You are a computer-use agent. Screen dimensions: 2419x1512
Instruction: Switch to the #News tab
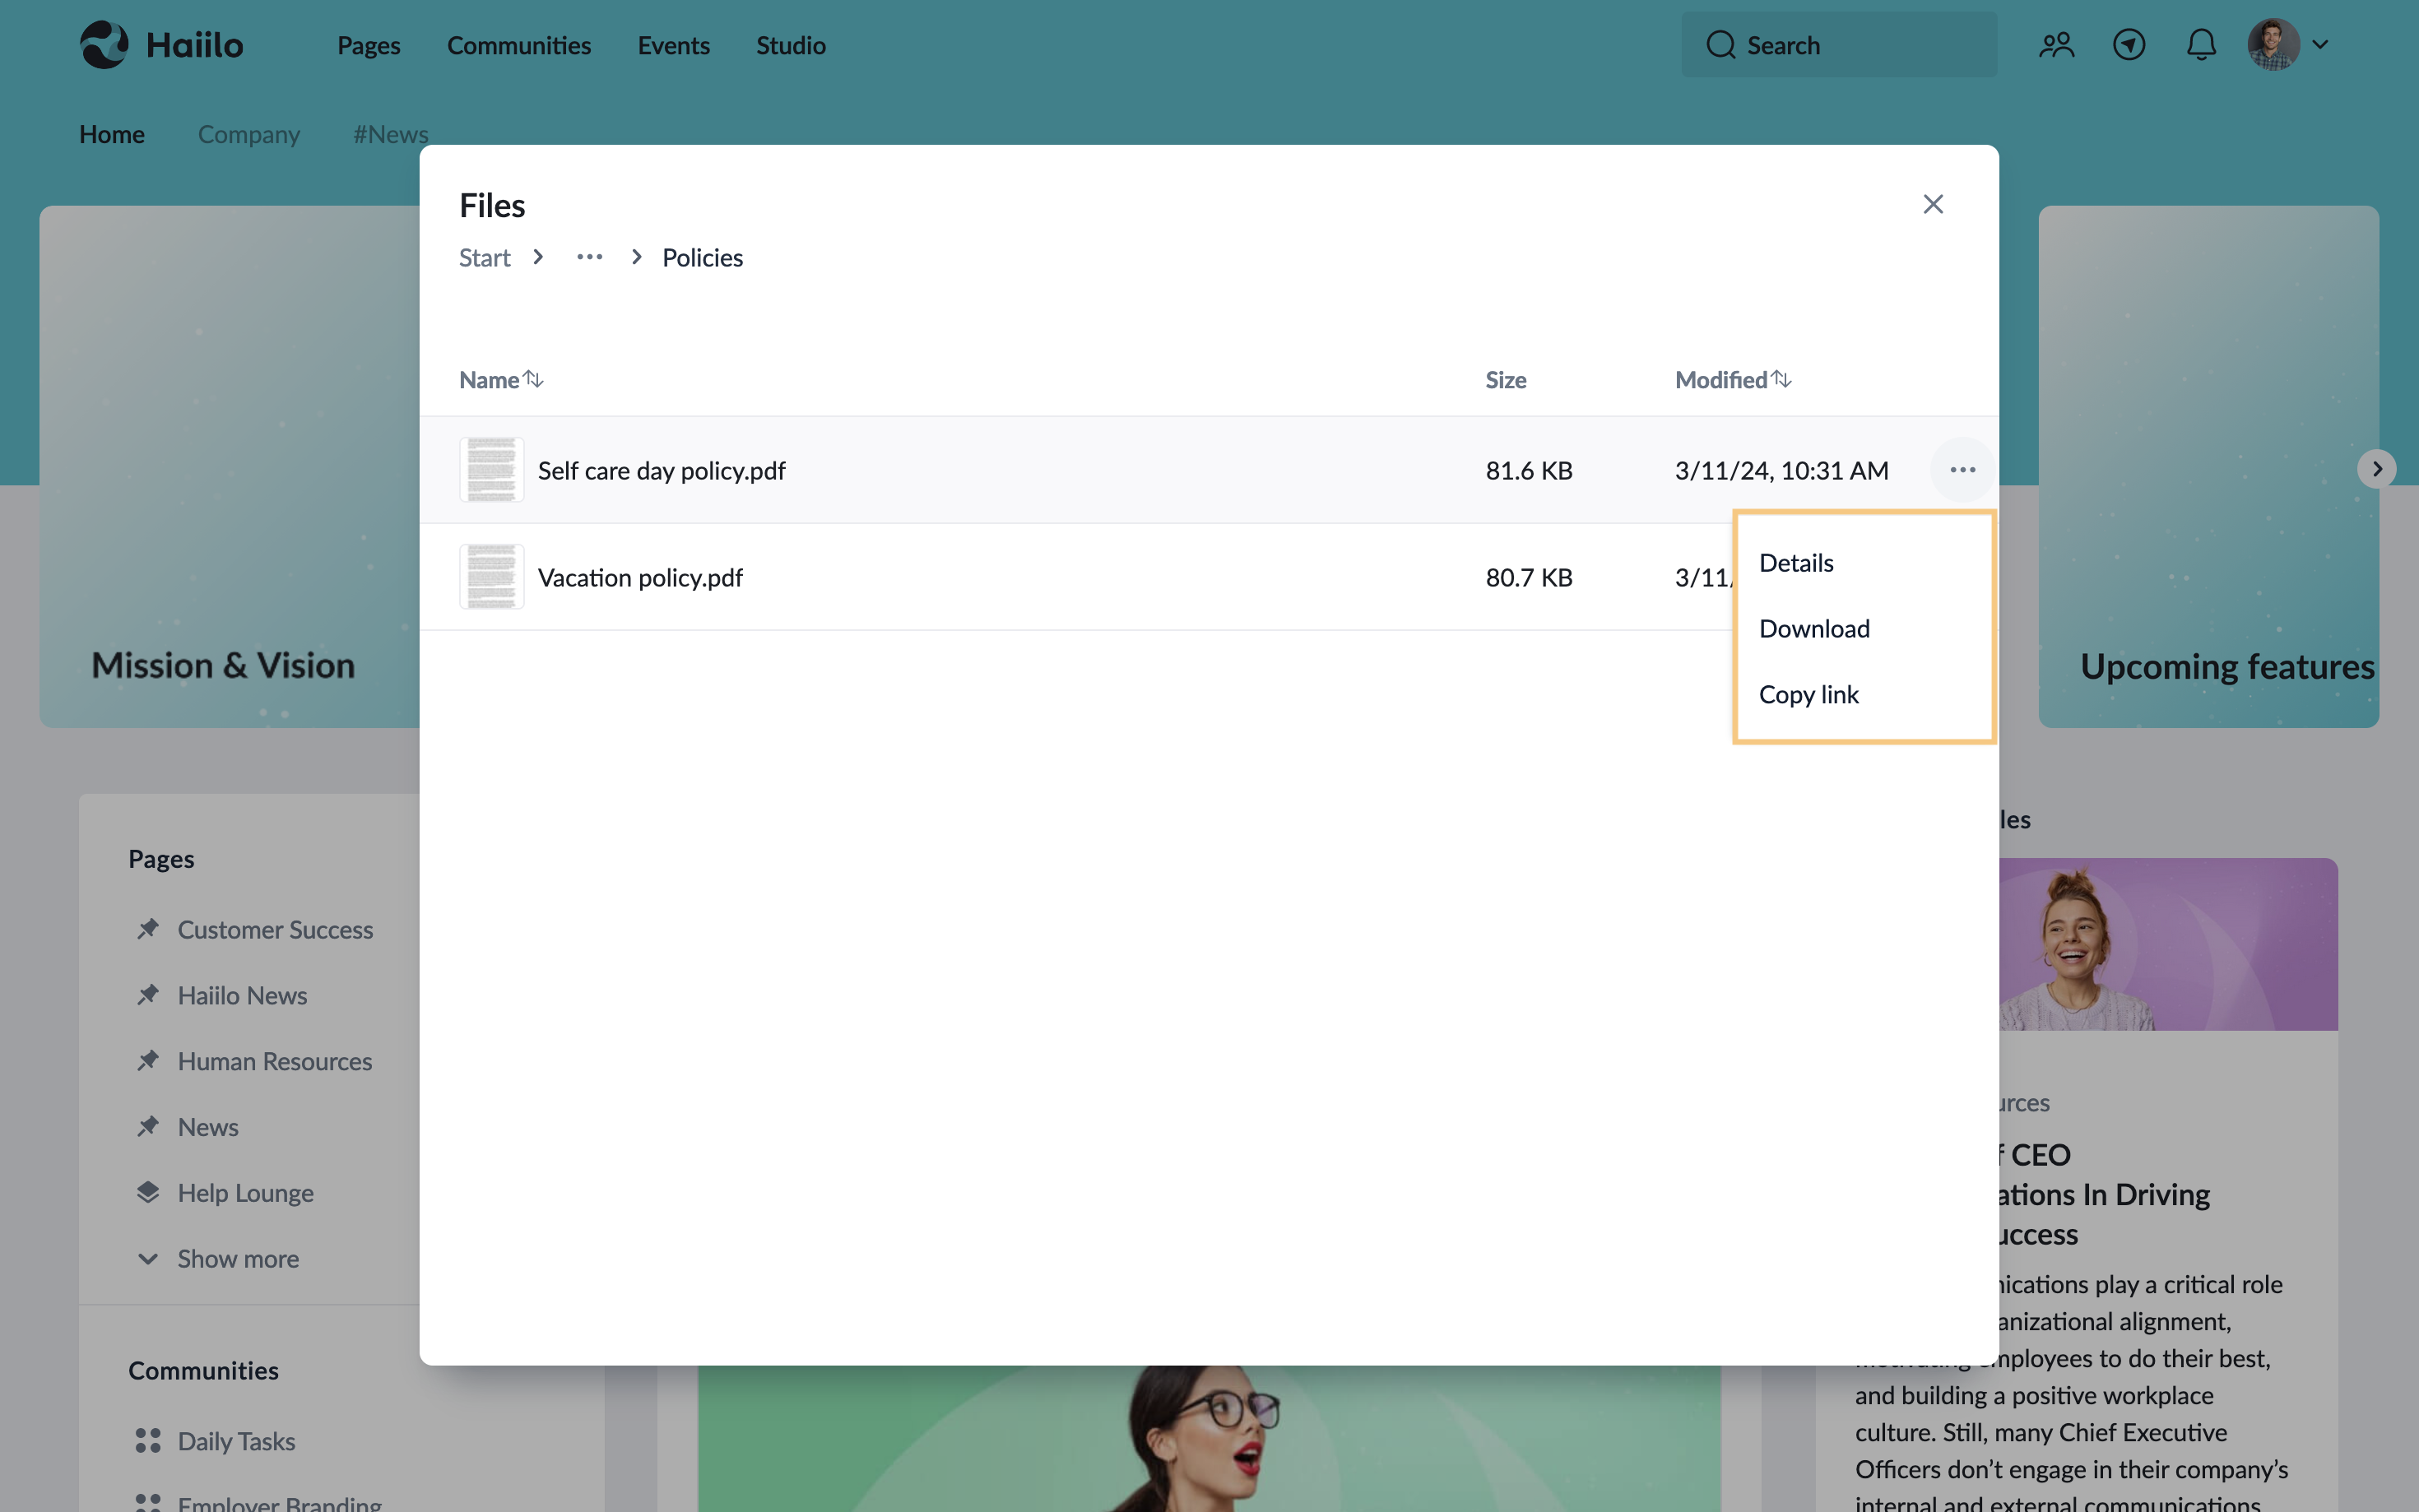pos(390,134)
